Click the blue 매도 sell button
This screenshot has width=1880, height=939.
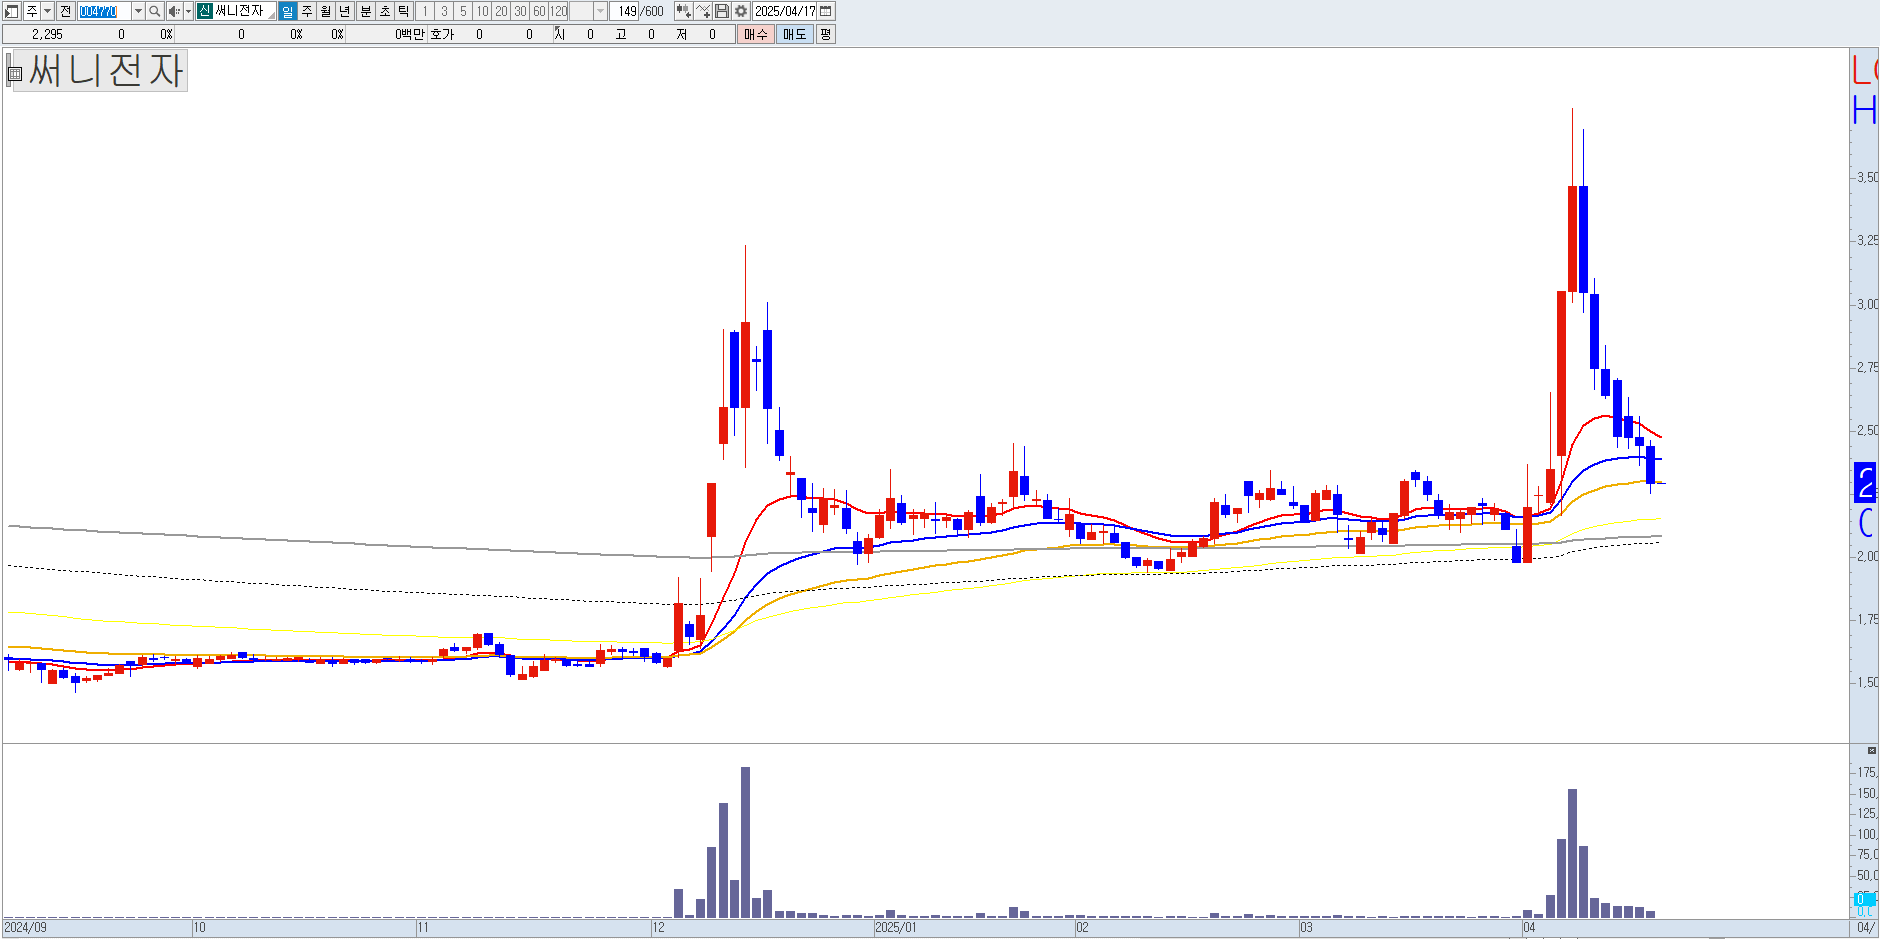795,34
